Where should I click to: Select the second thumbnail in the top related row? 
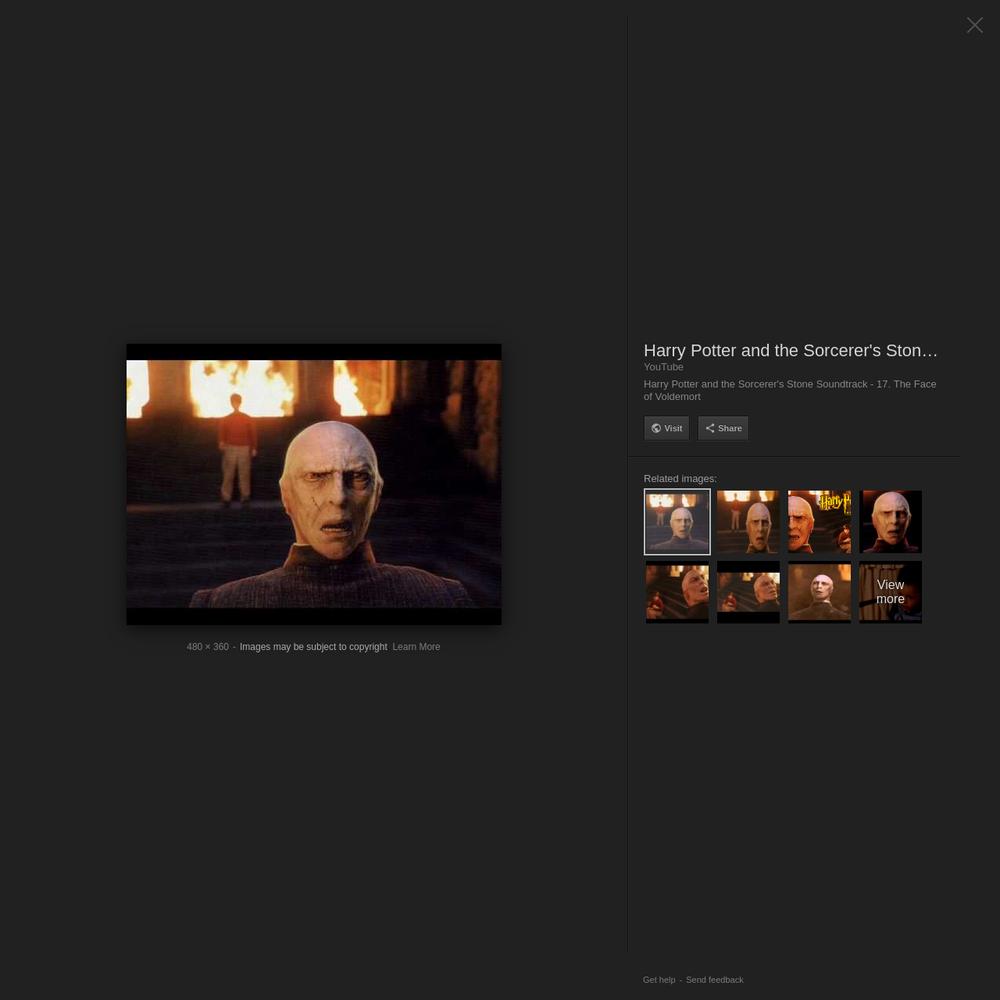(748, 522)
